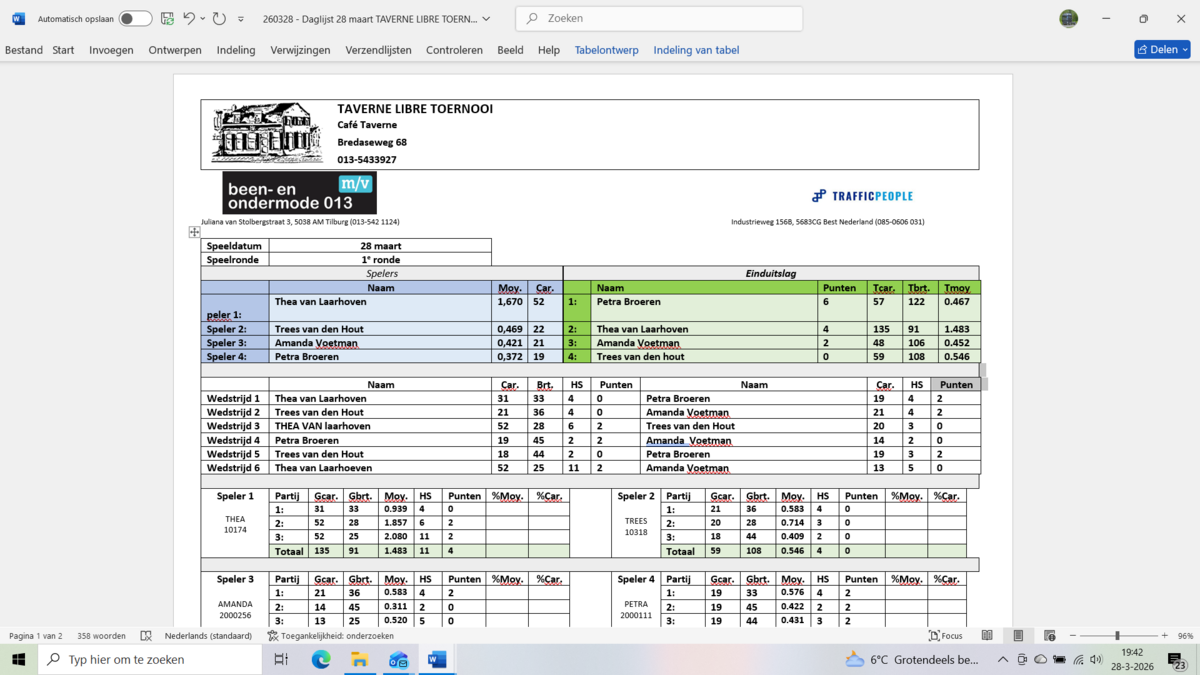Screen dimensions: 1200x675
Task: Click the Undo arrow icon
Action: point(188,19)
